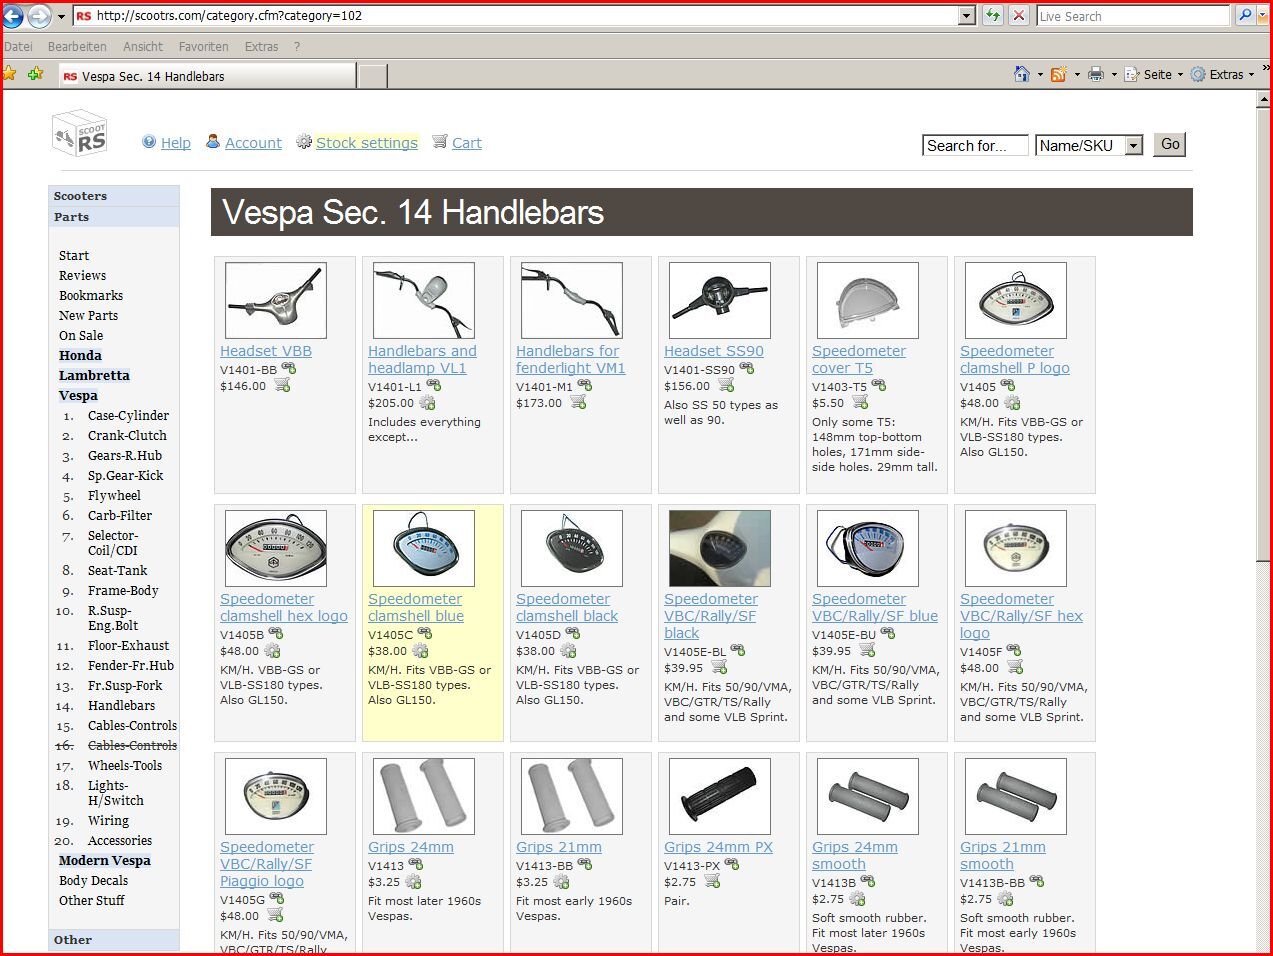Click the gear stock icon beside $205.00 price
This screenshot has width=1273, height=956.
pyautogui.click(x=427, y=403)
